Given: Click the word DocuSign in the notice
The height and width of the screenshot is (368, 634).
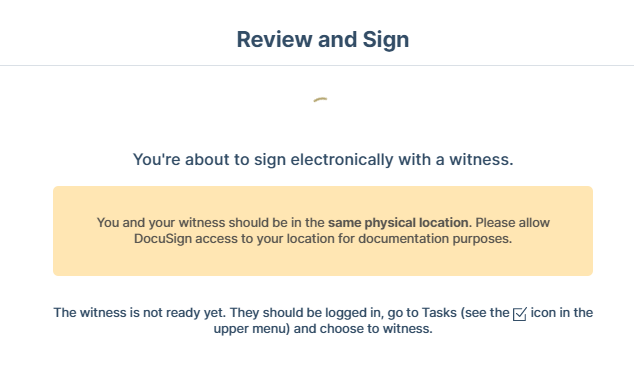Looking at the screenshot, I should (163, 239).
